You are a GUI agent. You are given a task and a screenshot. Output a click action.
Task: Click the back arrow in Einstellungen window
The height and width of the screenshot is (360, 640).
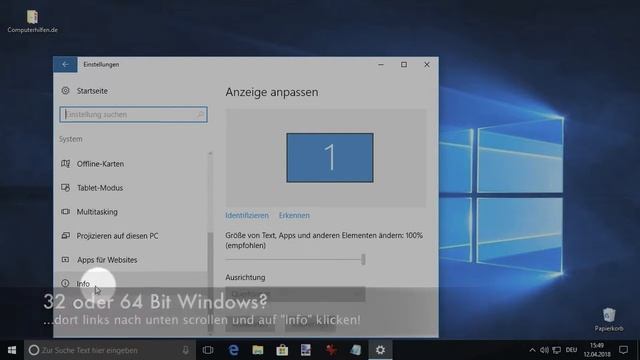coord(65,64)
